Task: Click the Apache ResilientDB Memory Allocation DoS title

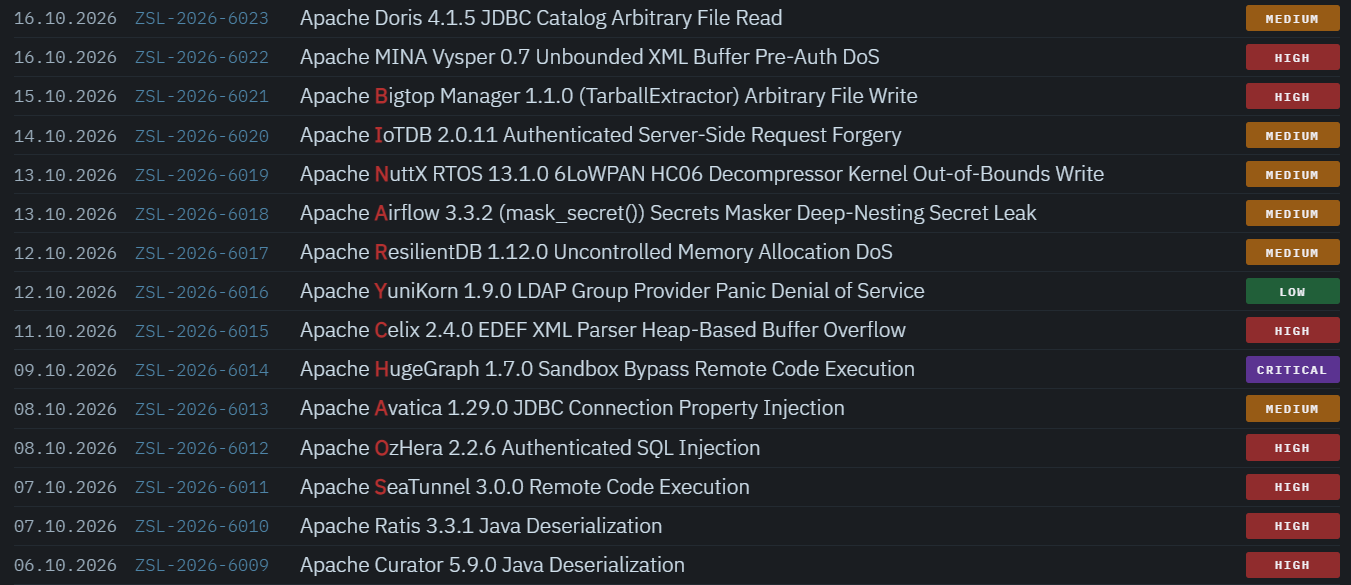Action: pyautogui.click(x=596, y=253)
